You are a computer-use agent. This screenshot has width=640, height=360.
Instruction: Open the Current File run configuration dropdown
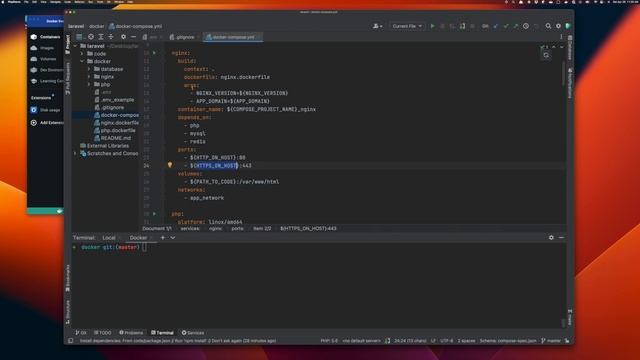click(407, 26)
